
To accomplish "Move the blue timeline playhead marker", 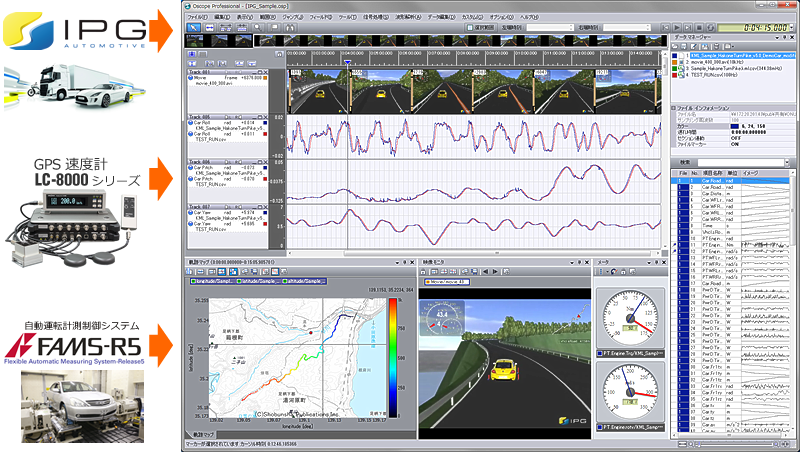I will pyautogui.click(x=347, y=63).
